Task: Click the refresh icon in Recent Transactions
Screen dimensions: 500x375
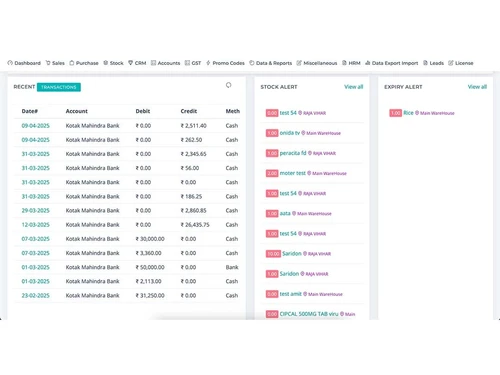Action: [228, 85]
